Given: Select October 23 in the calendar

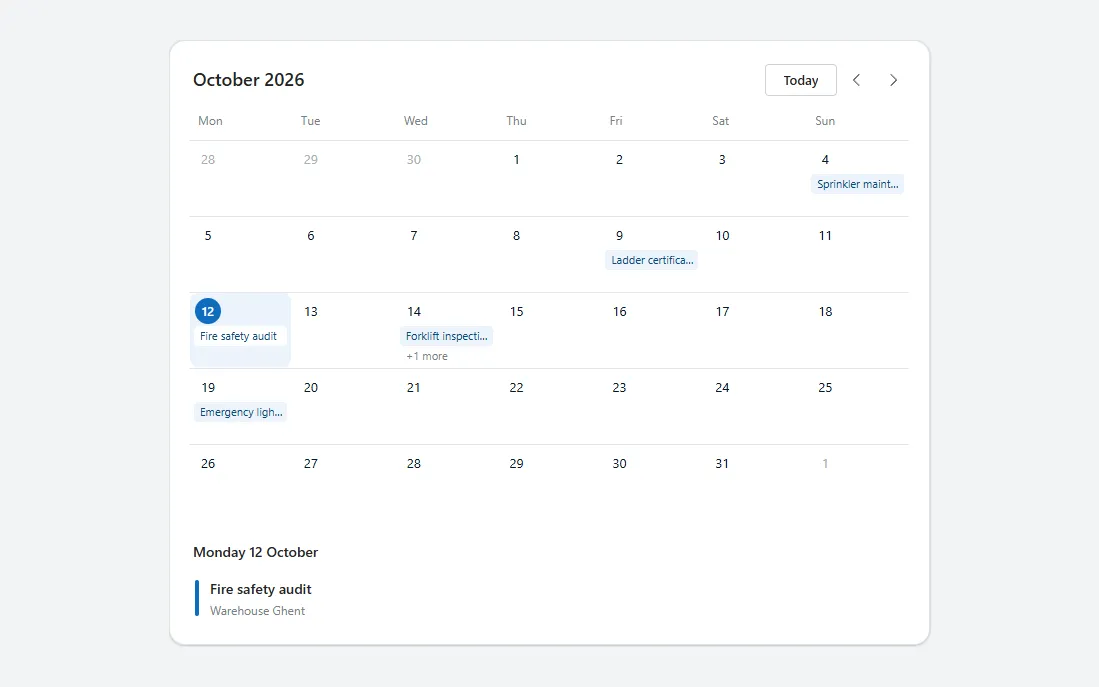Looking at the screenshot, I should [x=619, y=388].
